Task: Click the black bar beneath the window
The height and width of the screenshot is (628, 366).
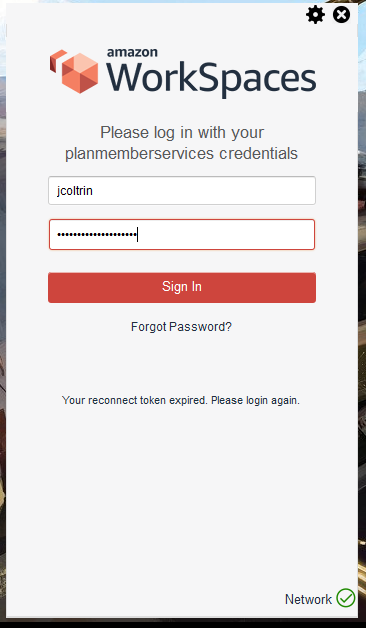Action: [x=183, y=623]
